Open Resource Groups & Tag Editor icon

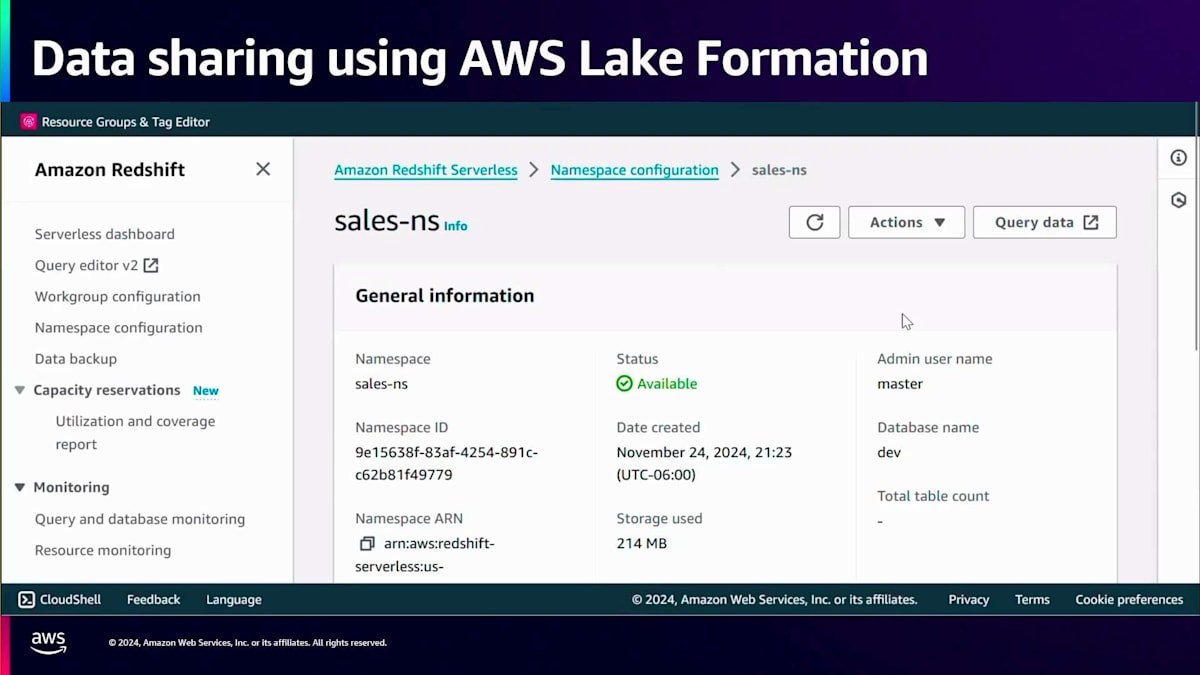pyautogui.click(x=29, y=122)
